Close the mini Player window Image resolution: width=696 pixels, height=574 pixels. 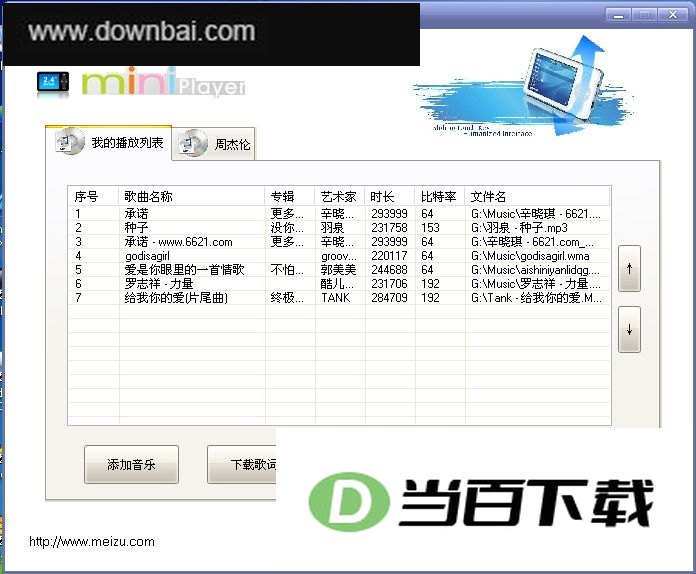pyautogui.click(x=673, y=15)
